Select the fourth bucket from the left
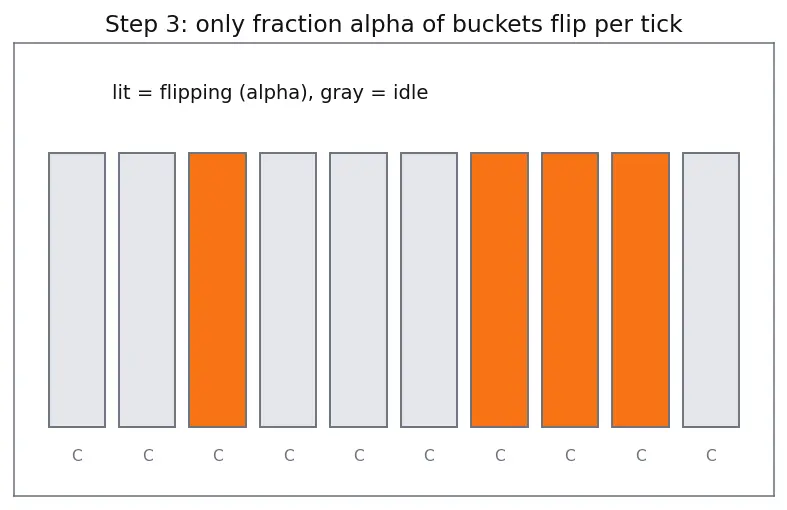 [x=288, y=290]
